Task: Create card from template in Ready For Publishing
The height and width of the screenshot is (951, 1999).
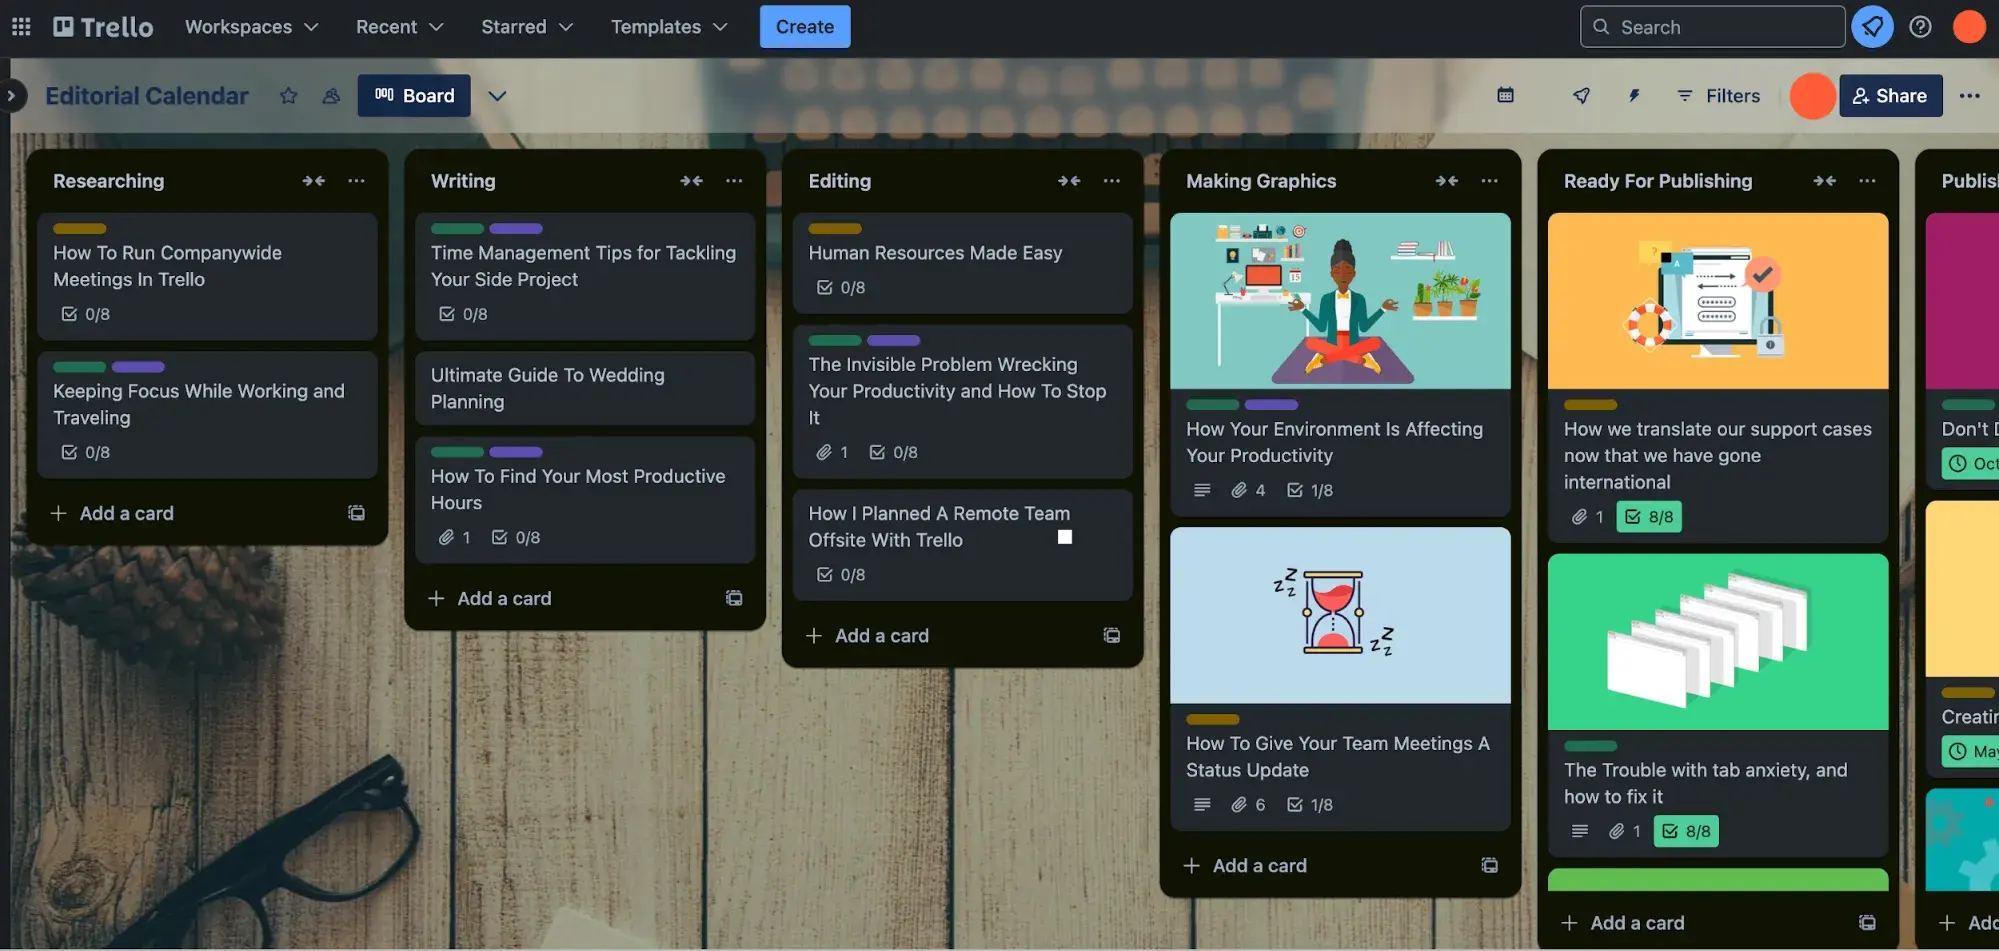Action: pos(1867,922)
